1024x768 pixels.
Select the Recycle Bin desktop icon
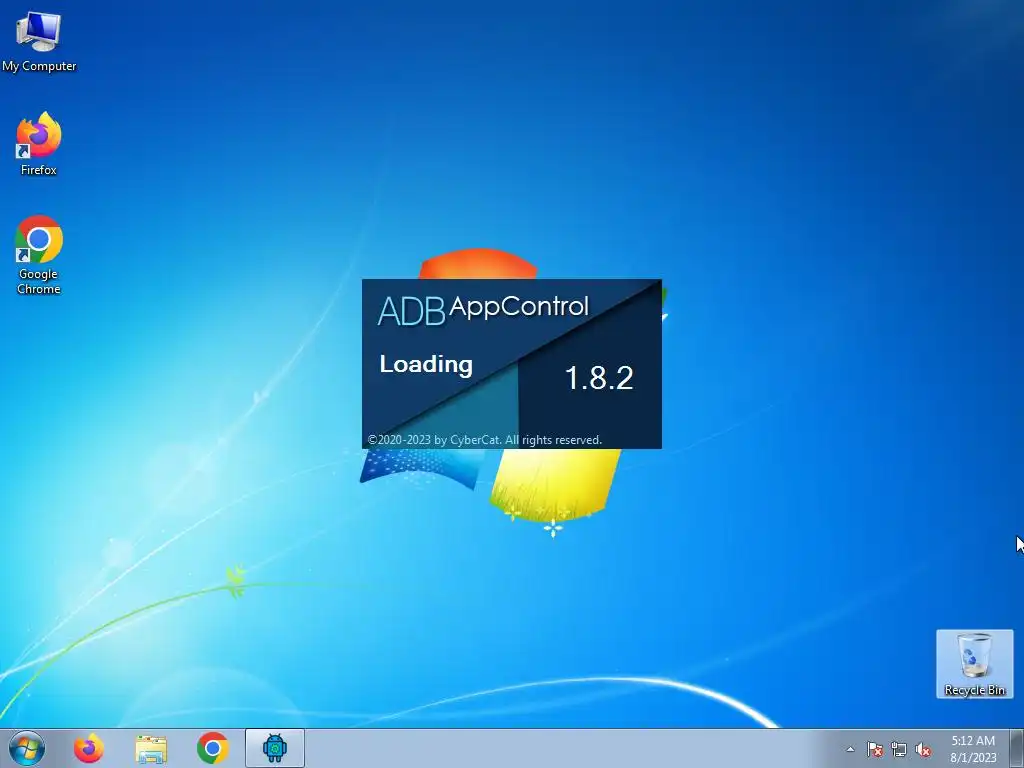pyautogui.click(x=974, y=664)
